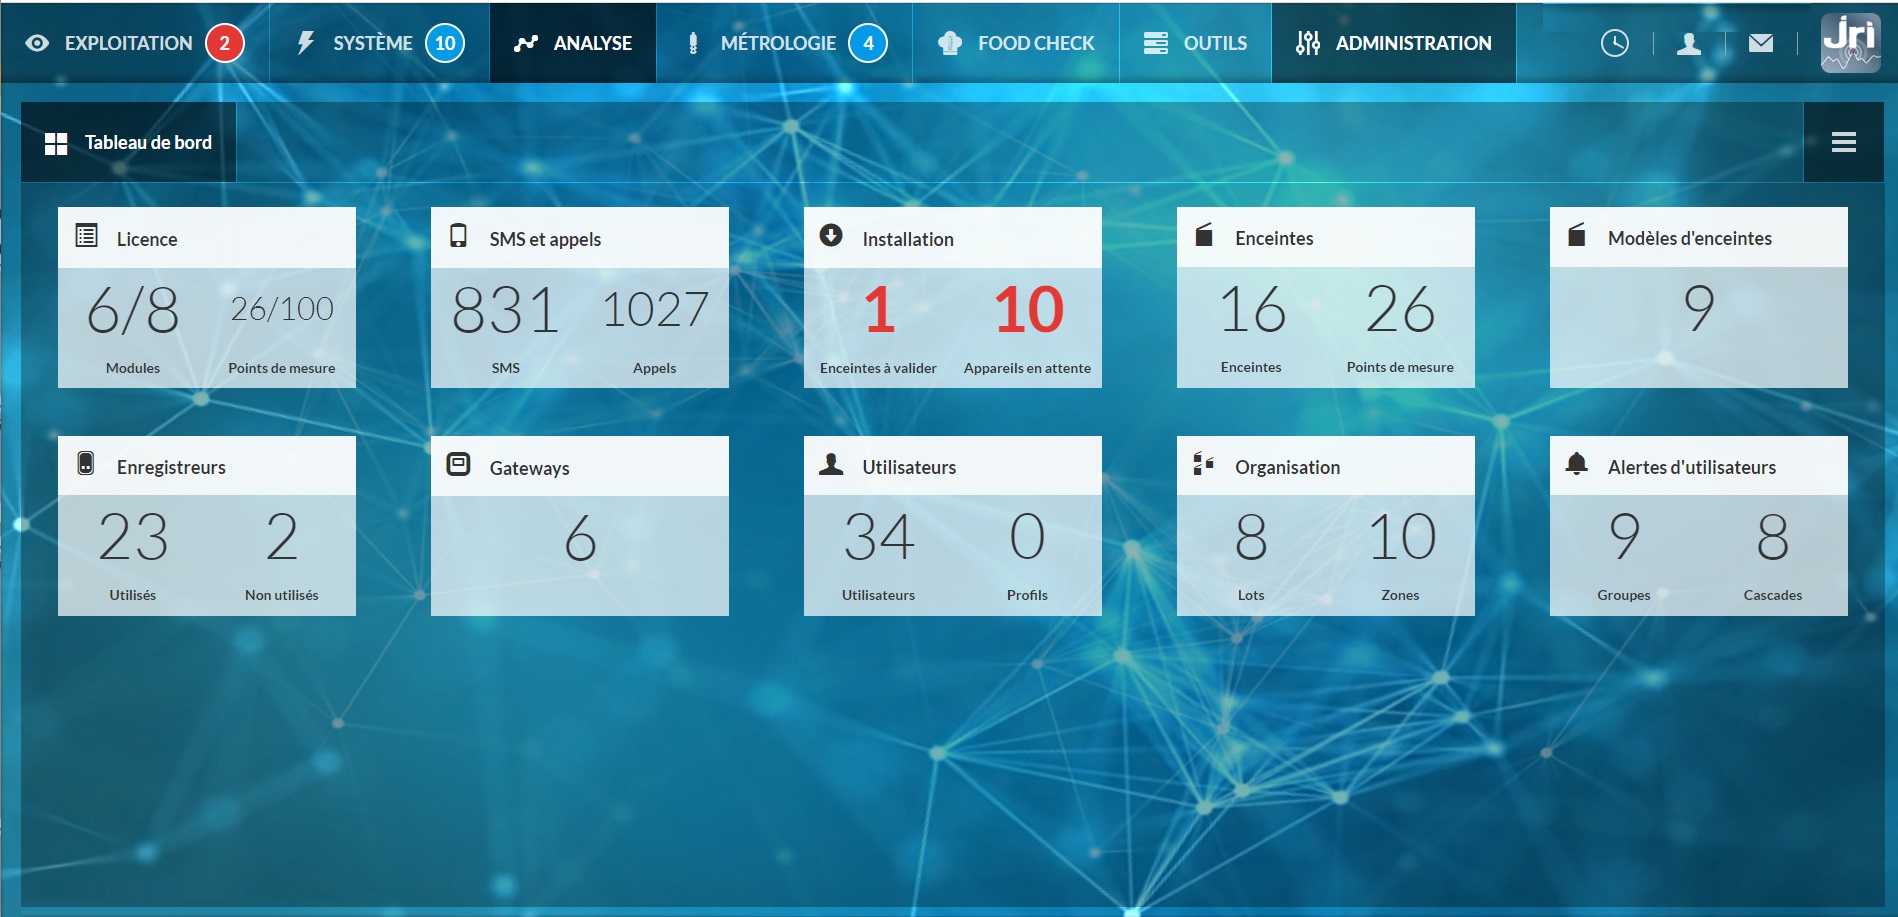Open the Modèles d'enceintes card title
1898x917 pixels.
1690,238
